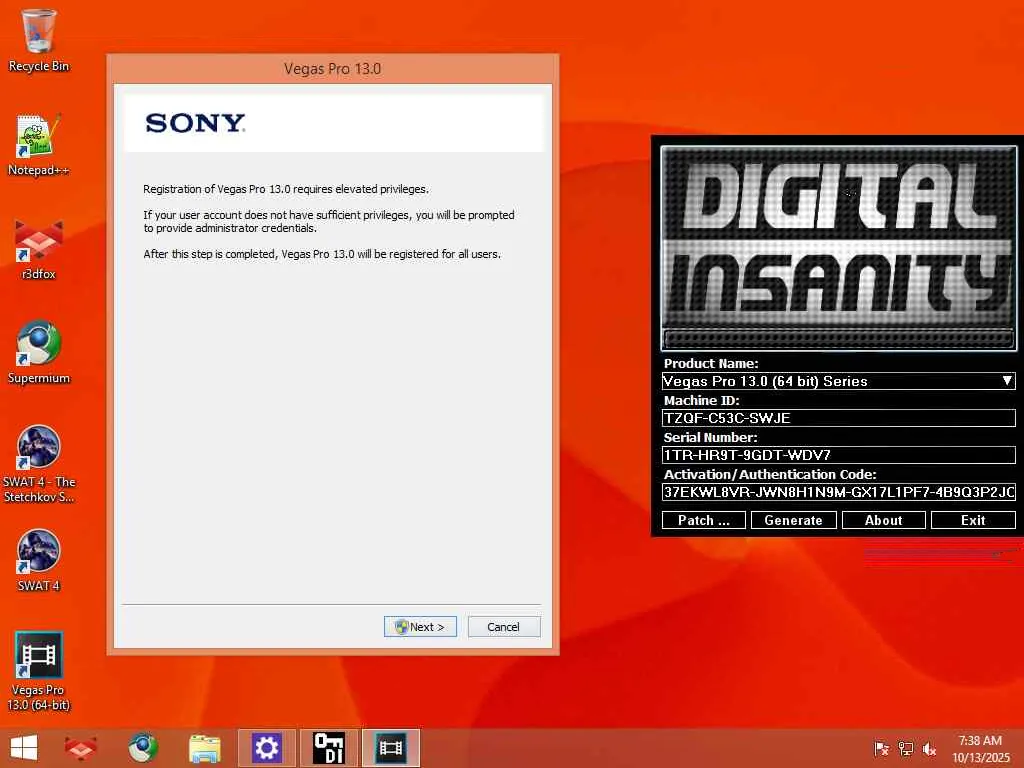Viewport: 1024px width, 768px height.
Task: Click the 'Product Name:' label
Action: click(x=711, y=363)
